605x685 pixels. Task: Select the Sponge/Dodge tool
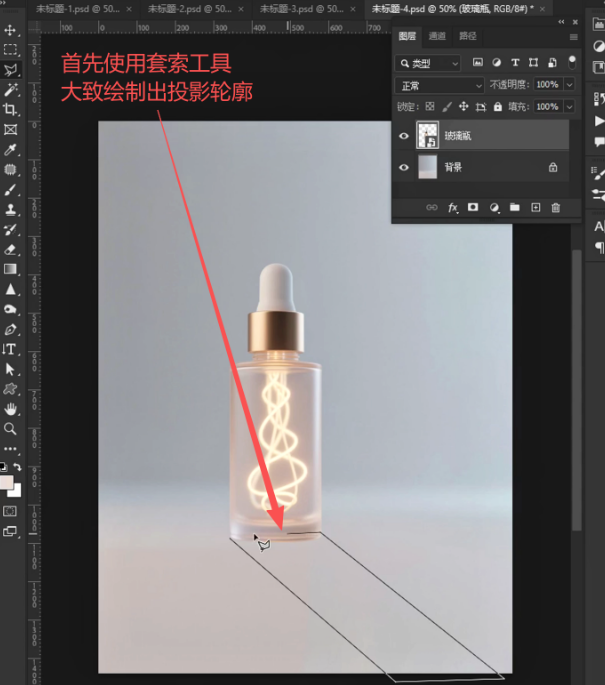click(x=10, y=309)
